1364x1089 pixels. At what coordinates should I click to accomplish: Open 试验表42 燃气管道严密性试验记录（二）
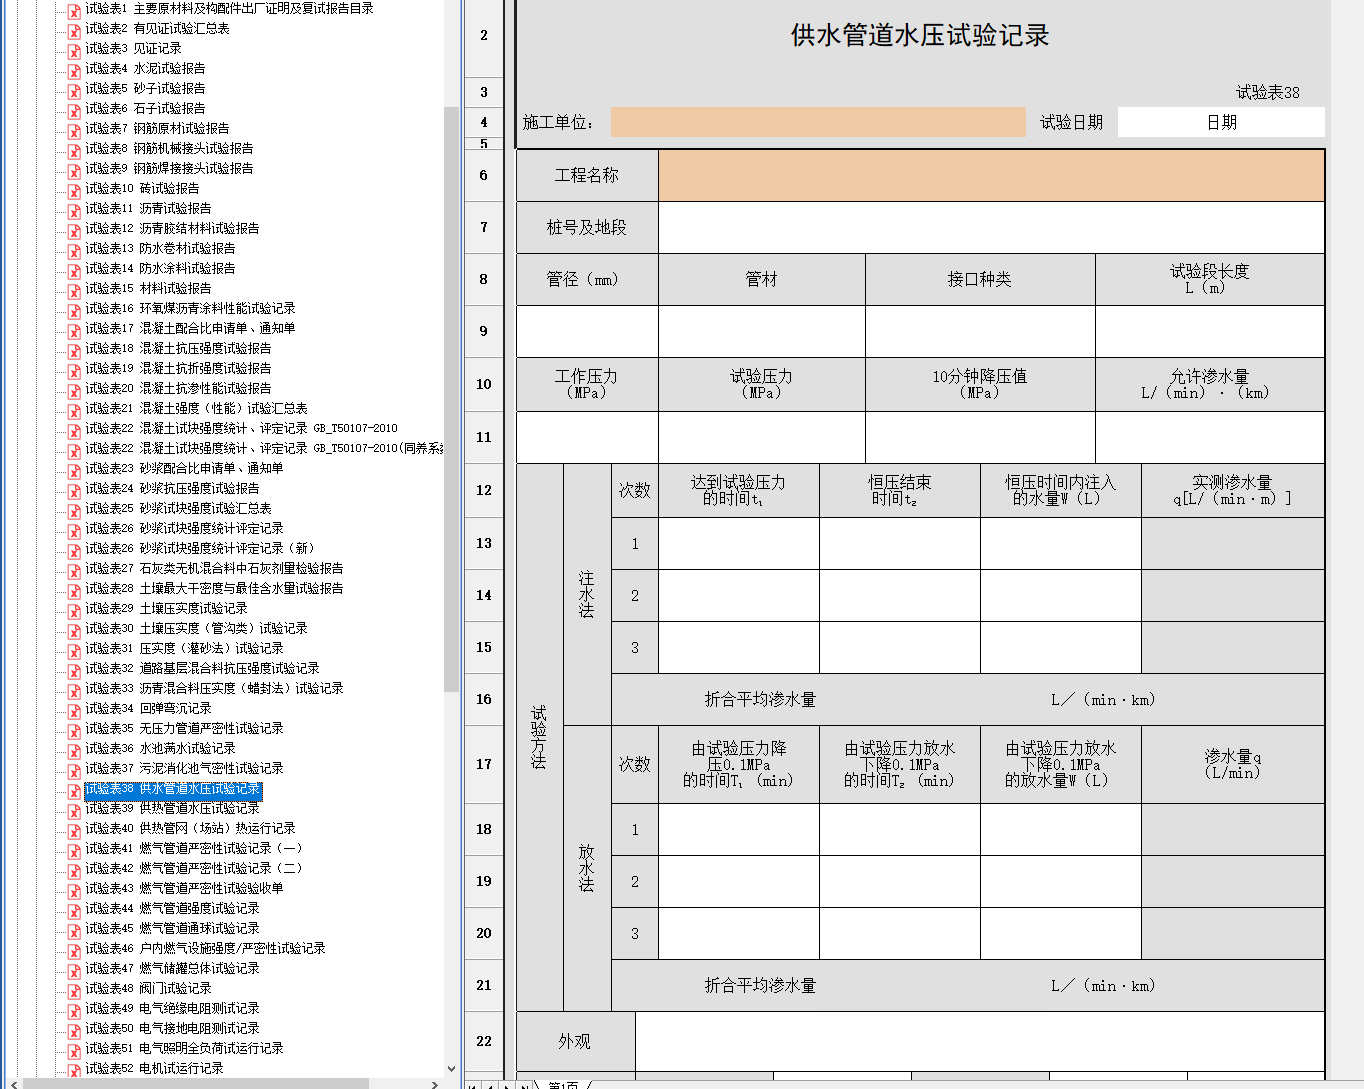(x=193, y=868)
